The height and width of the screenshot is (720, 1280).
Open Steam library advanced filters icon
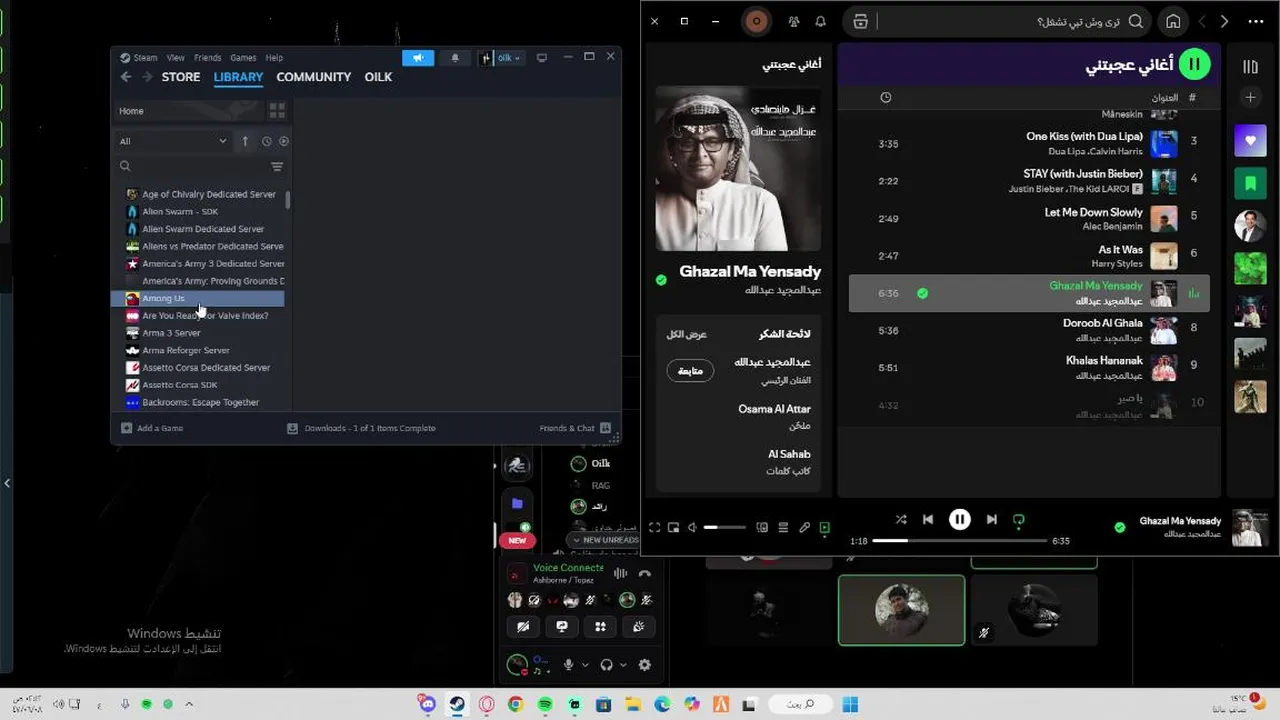click(x=277, y=166)
